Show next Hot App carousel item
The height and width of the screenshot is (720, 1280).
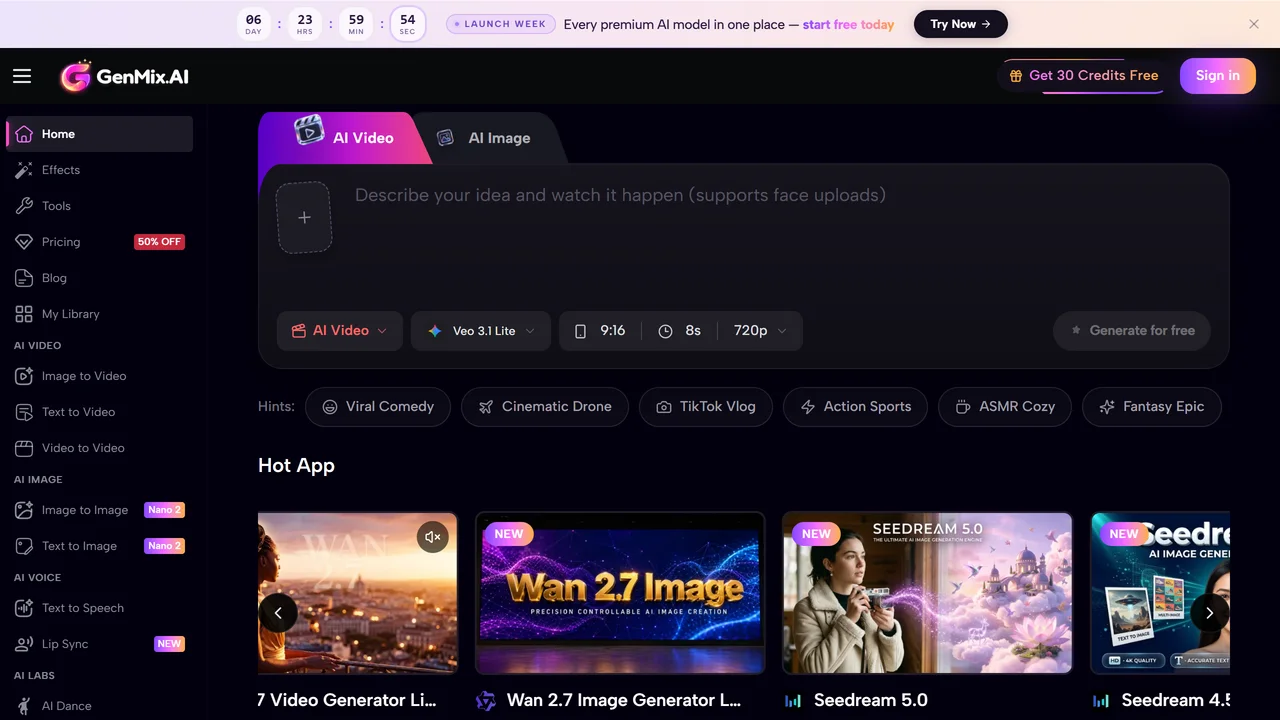[1209, 613]
